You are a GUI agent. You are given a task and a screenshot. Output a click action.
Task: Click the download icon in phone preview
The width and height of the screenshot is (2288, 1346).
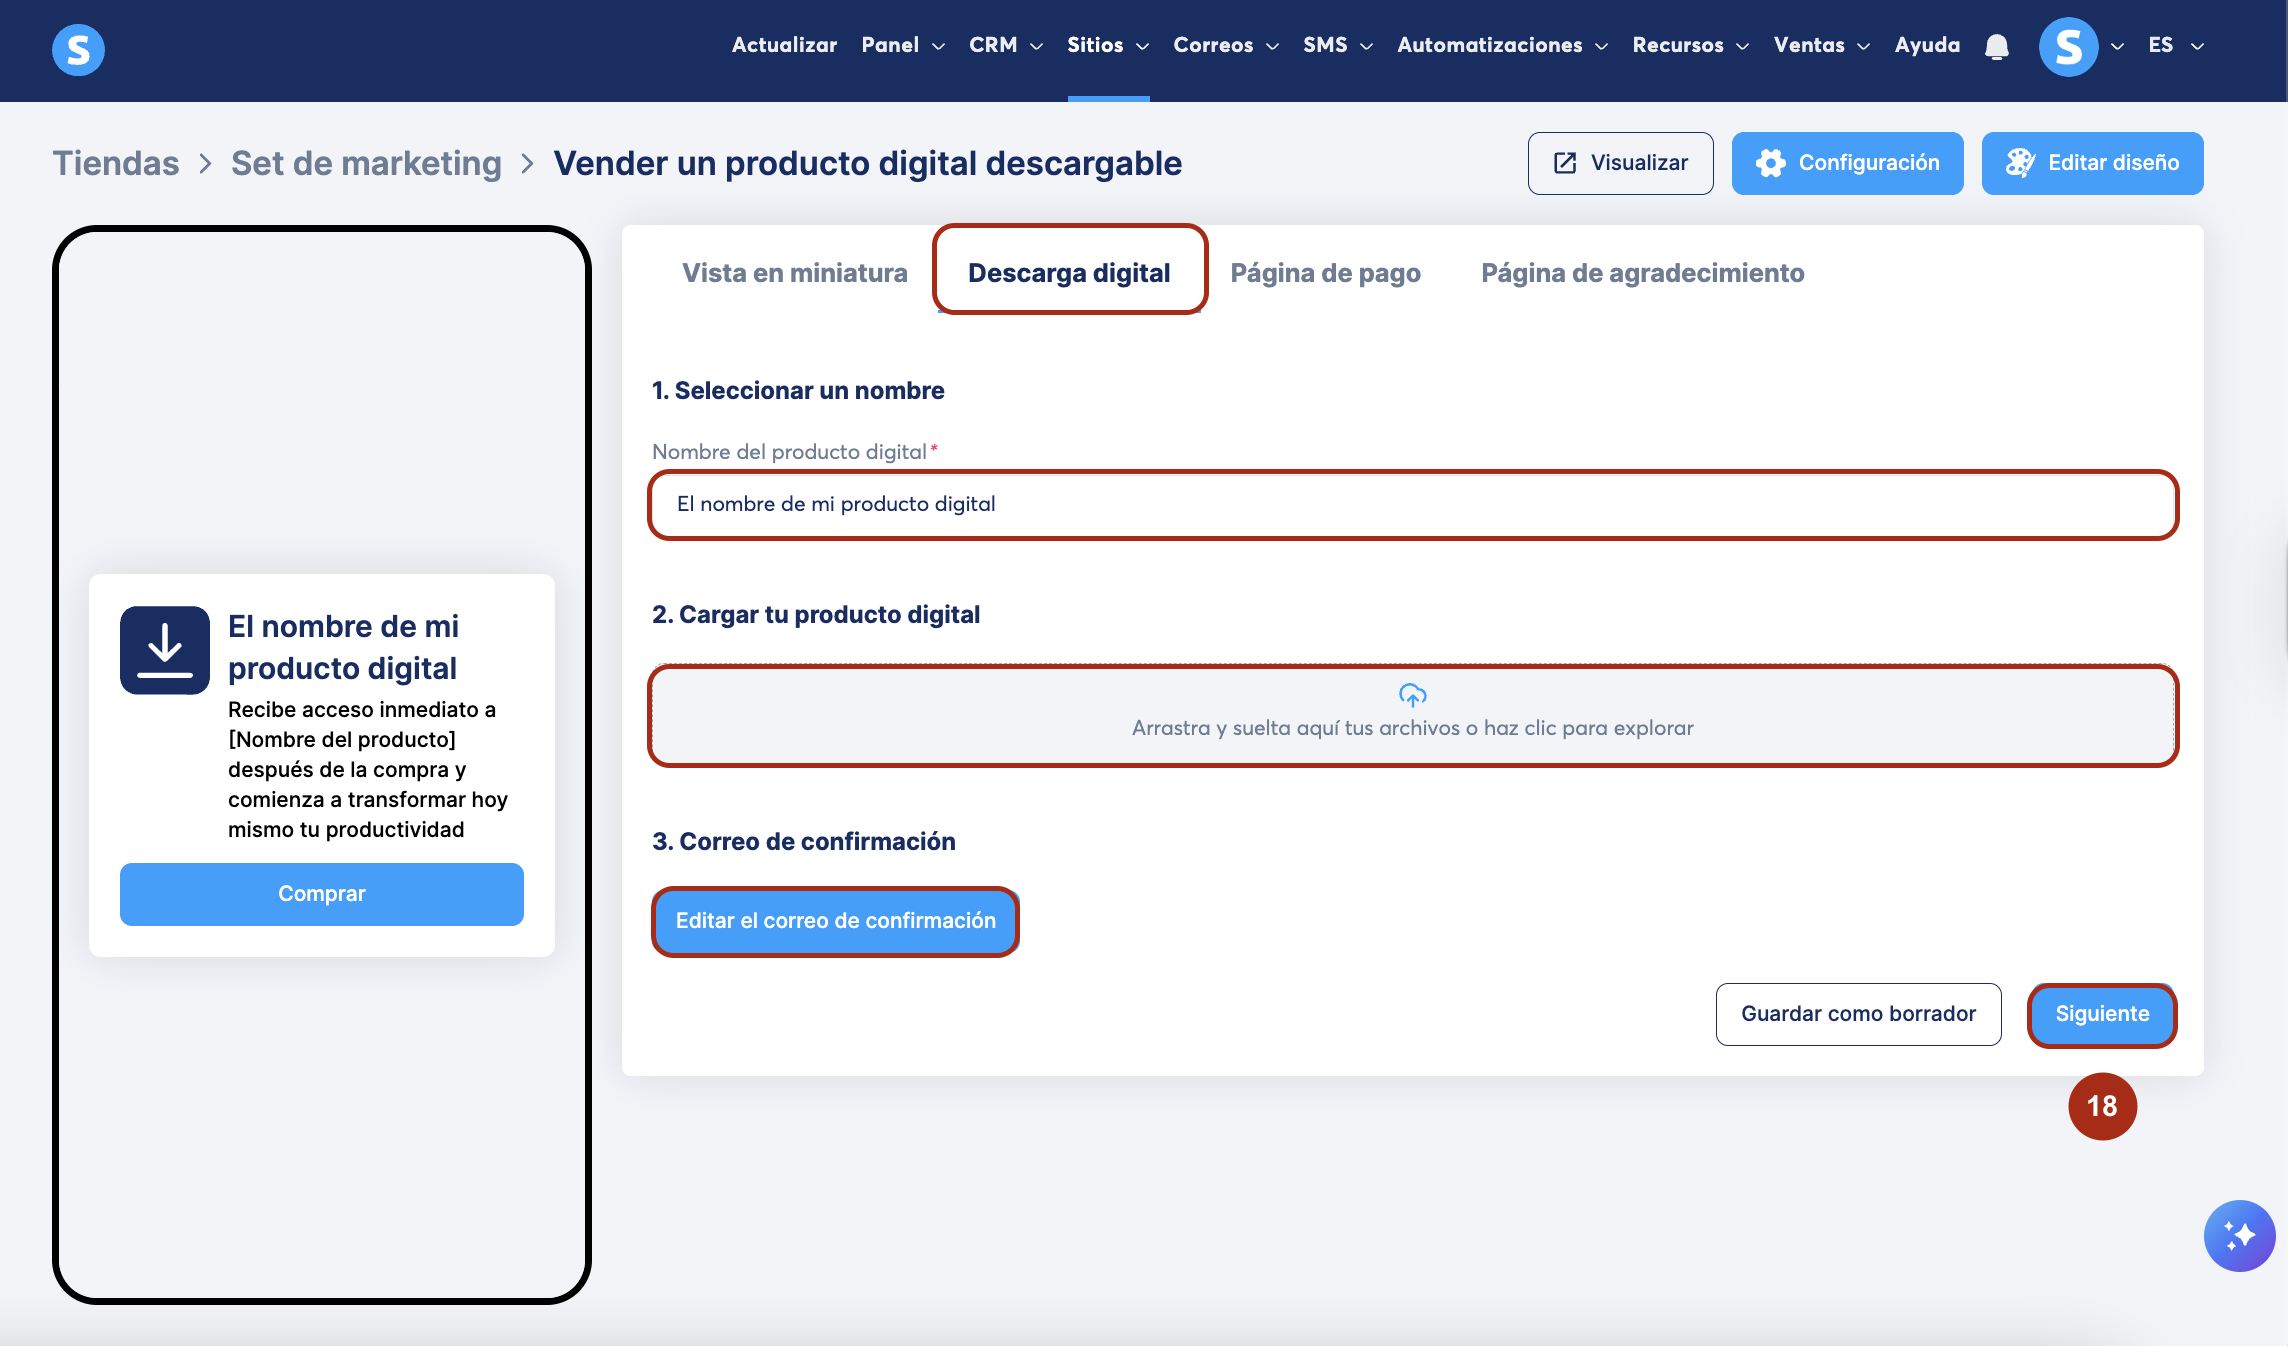point(165,650)
